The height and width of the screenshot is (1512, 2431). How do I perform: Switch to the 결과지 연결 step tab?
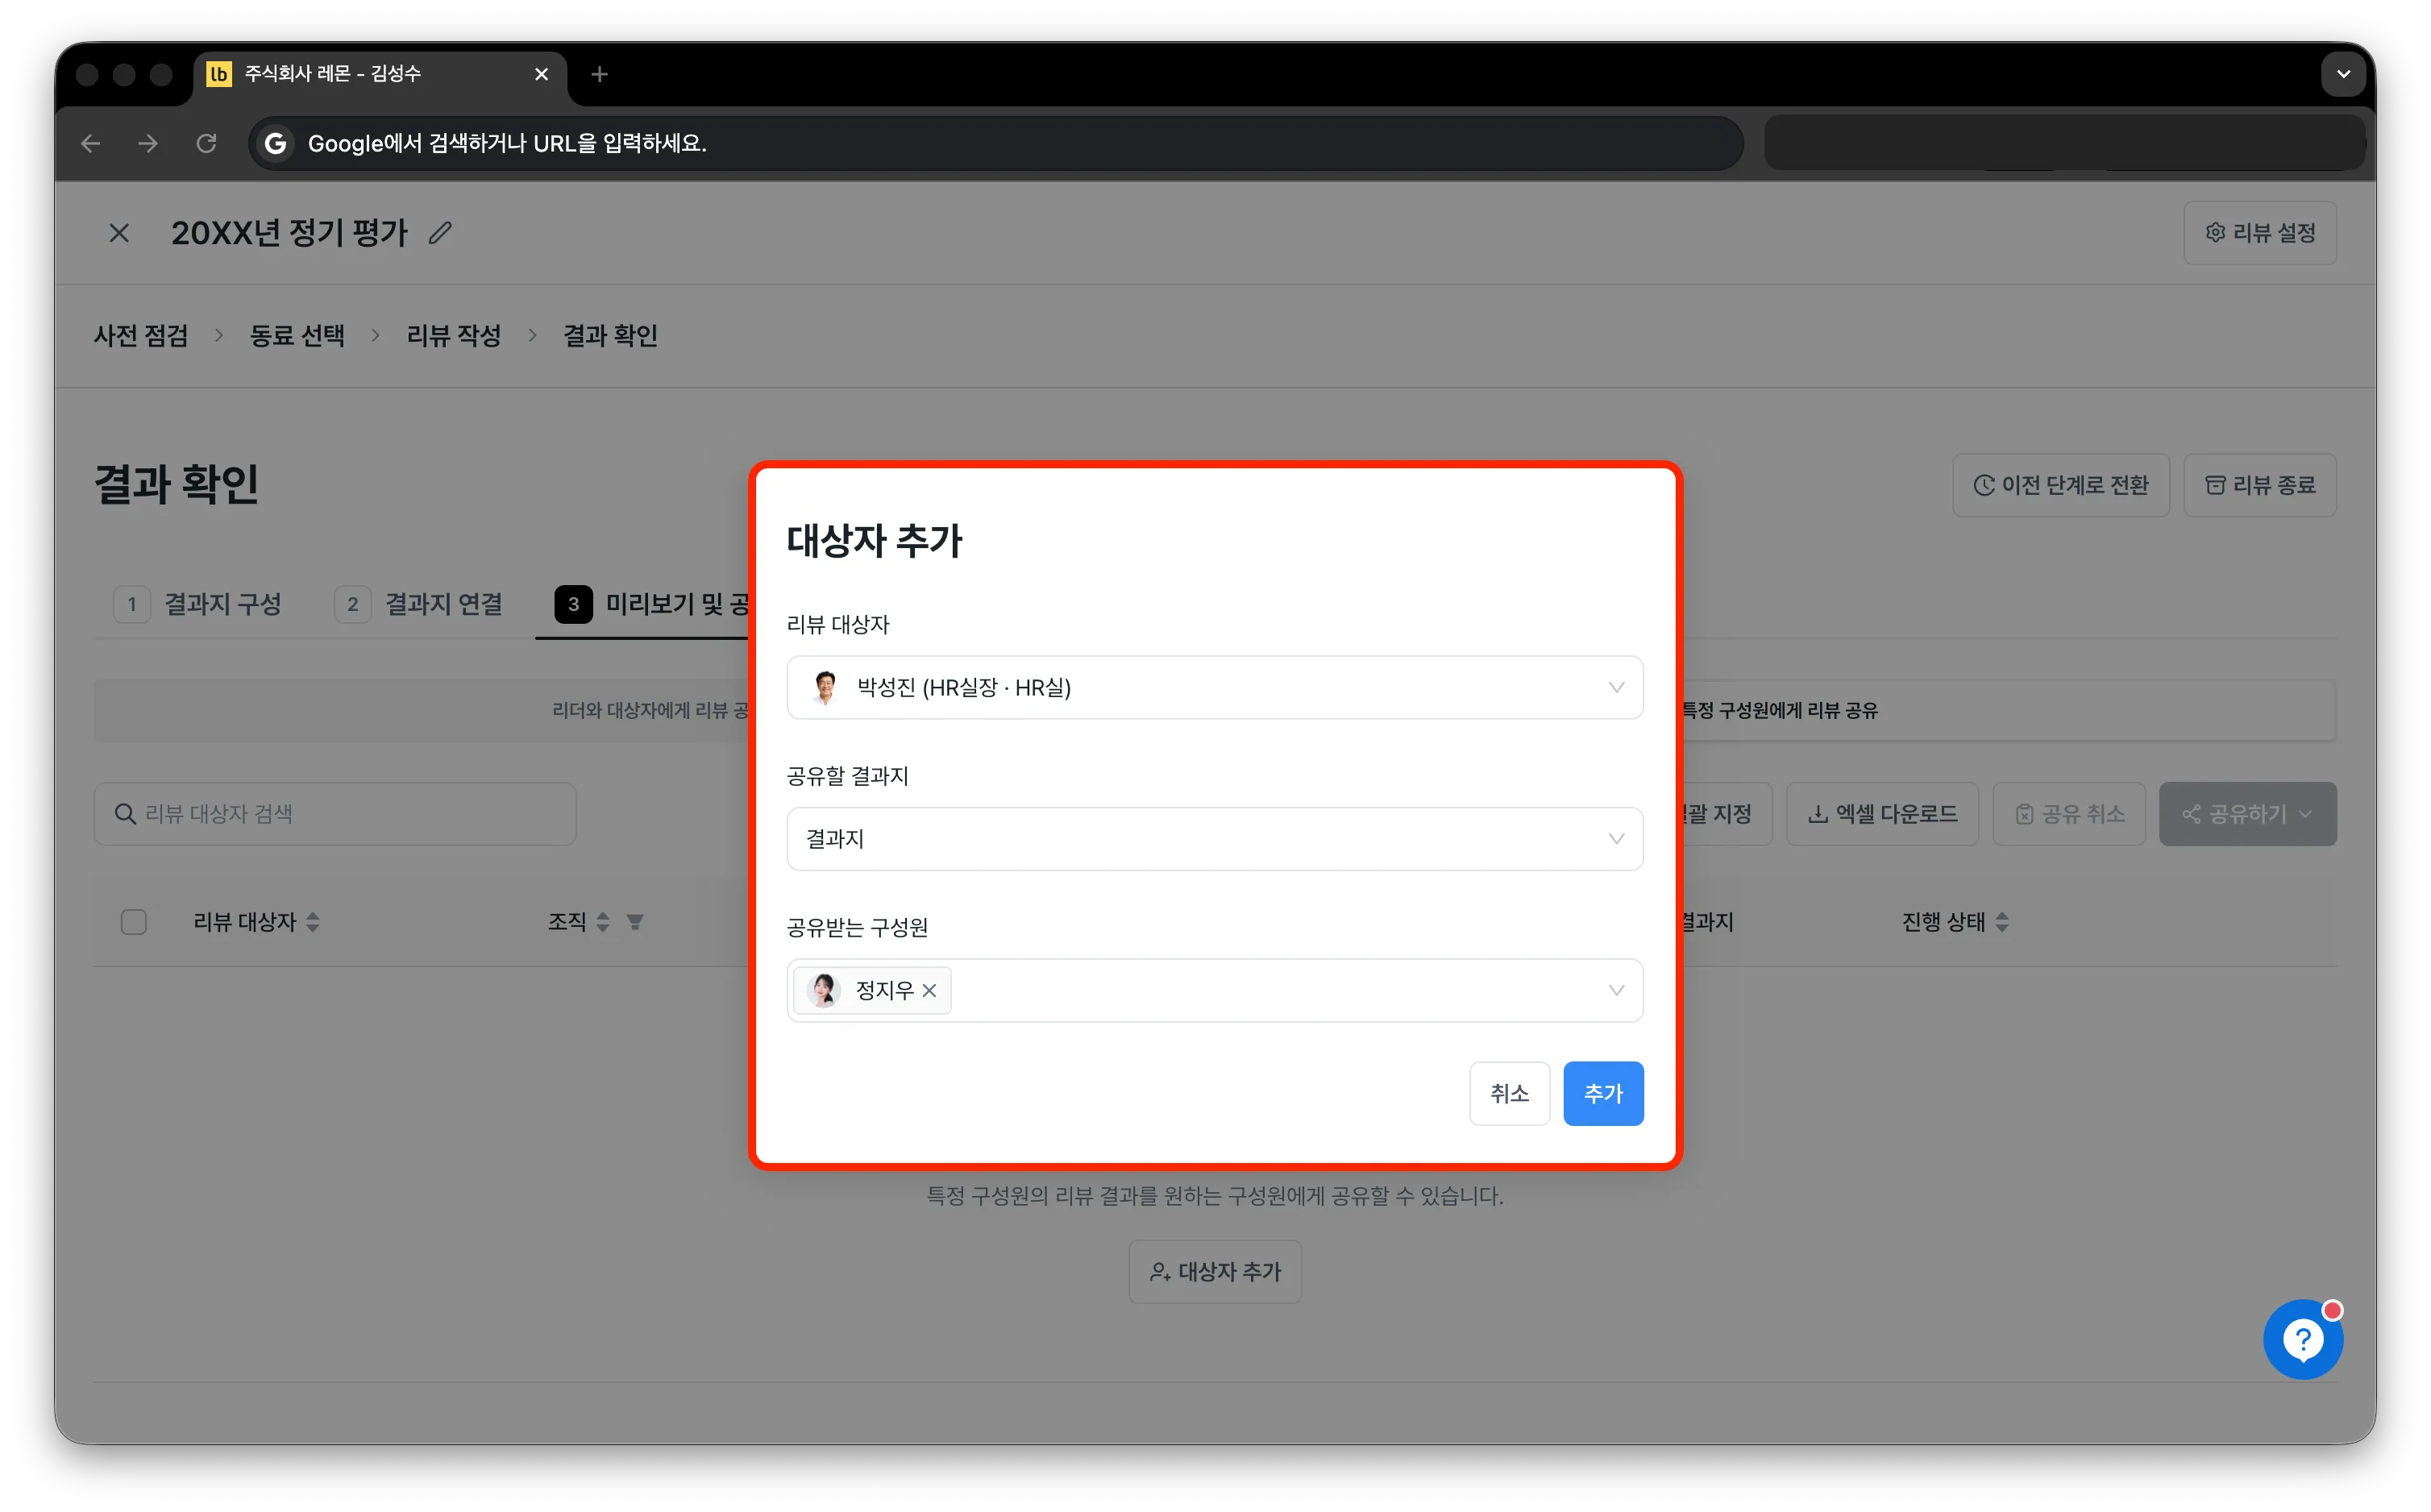coord(419,604)
